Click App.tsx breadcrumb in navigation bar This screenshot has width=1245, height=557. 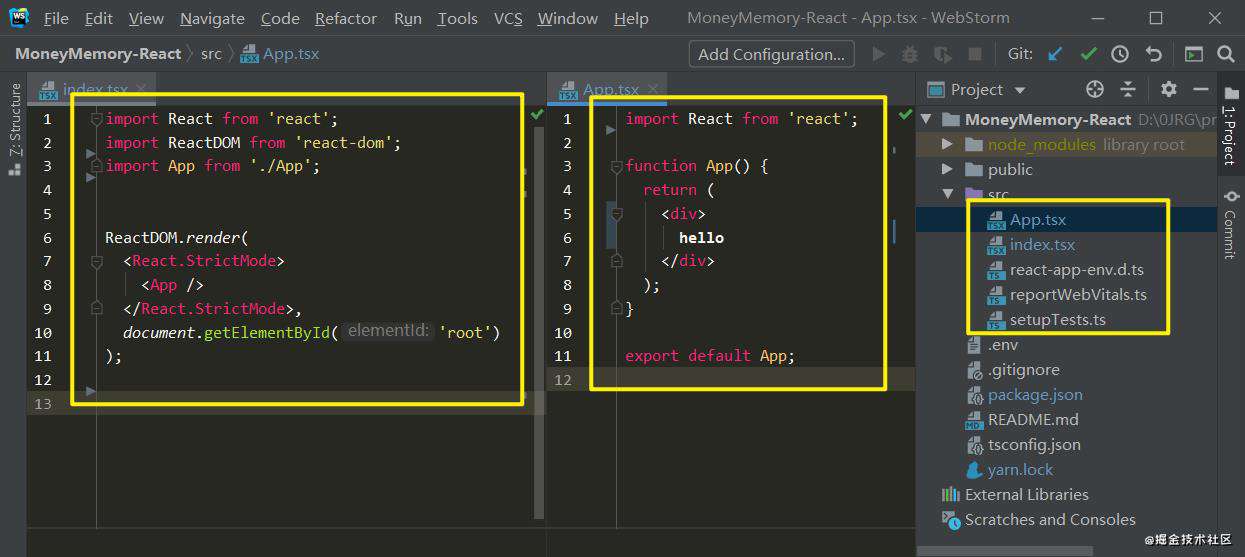point(280,54)
